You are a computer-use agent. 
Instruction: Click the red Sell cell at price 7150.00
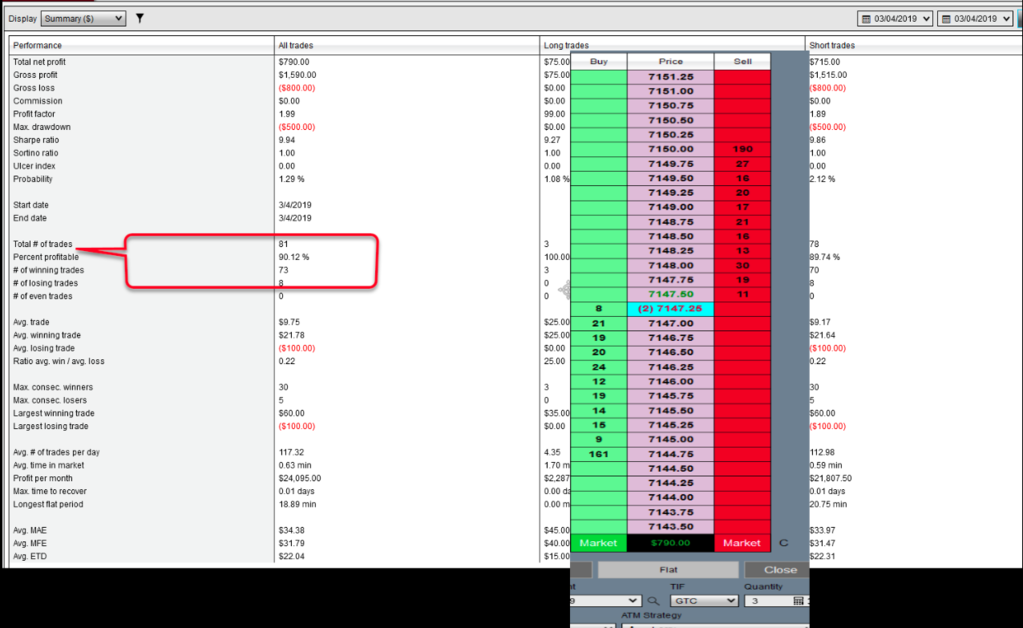pos(744,148)
